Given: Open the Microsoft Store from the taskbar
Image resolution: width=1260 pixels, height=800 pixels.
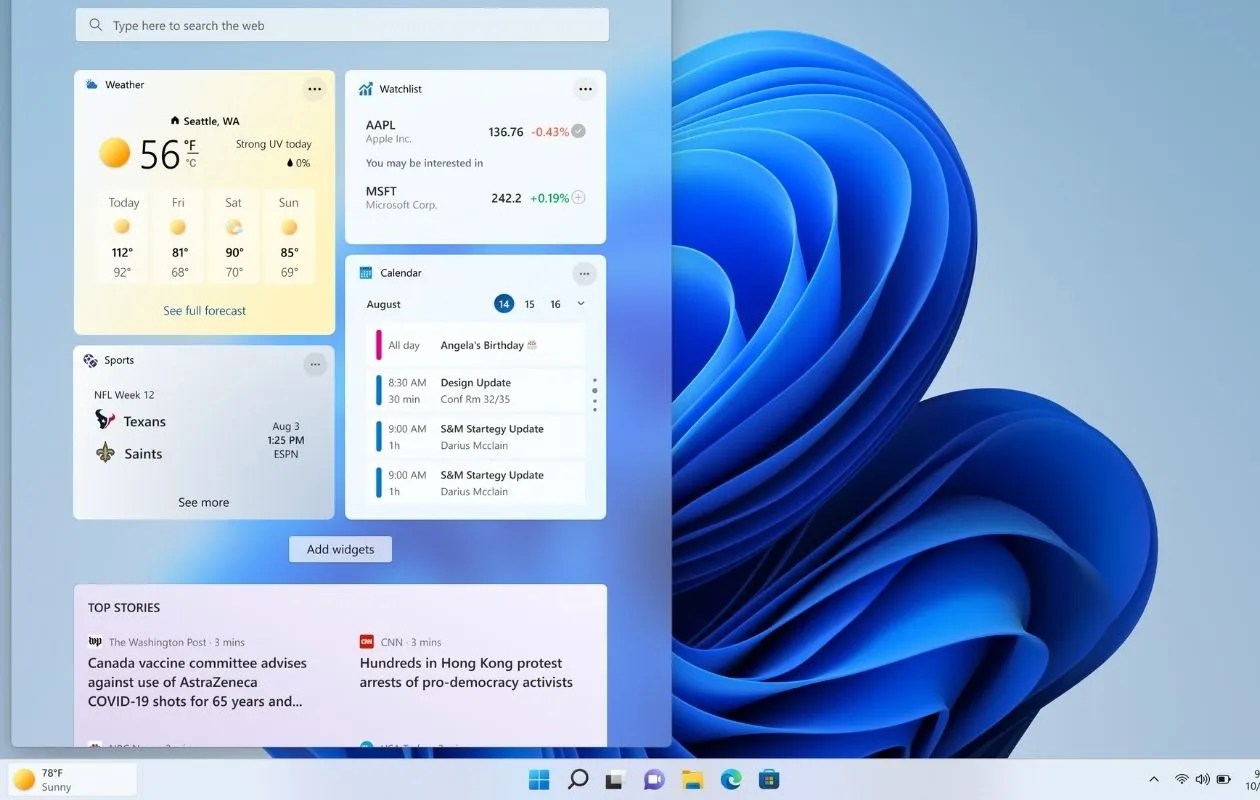Looking at the screenshot, I should 768,778.
